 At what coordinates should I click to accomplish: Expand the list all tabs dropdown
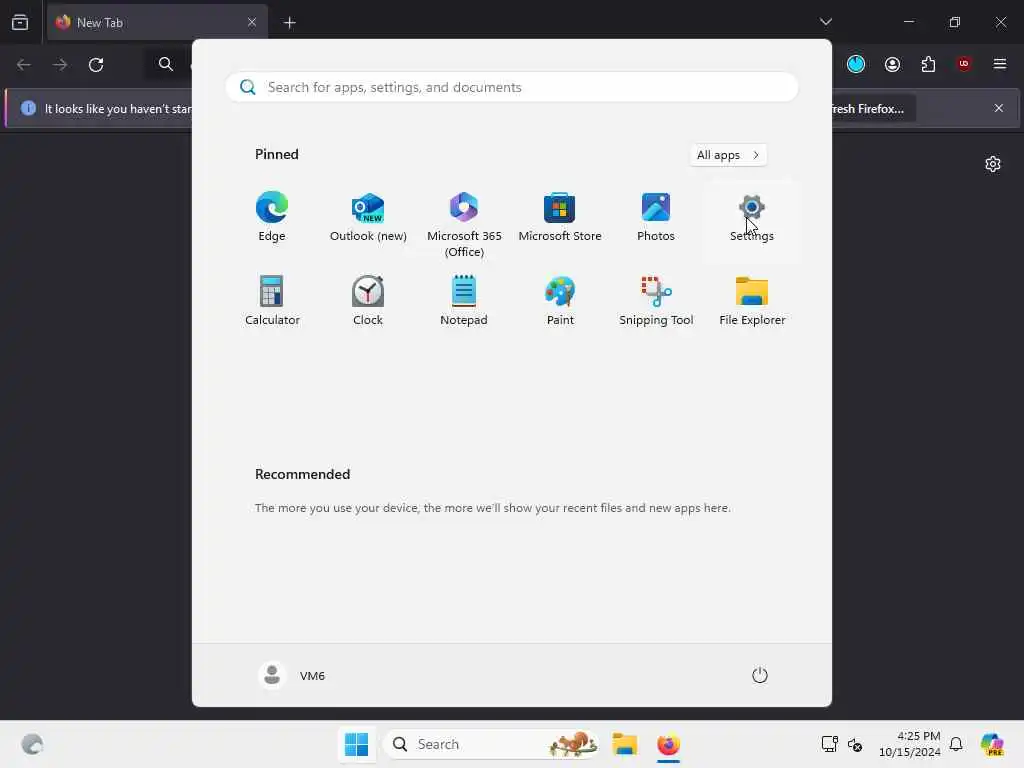coord(826,22)
